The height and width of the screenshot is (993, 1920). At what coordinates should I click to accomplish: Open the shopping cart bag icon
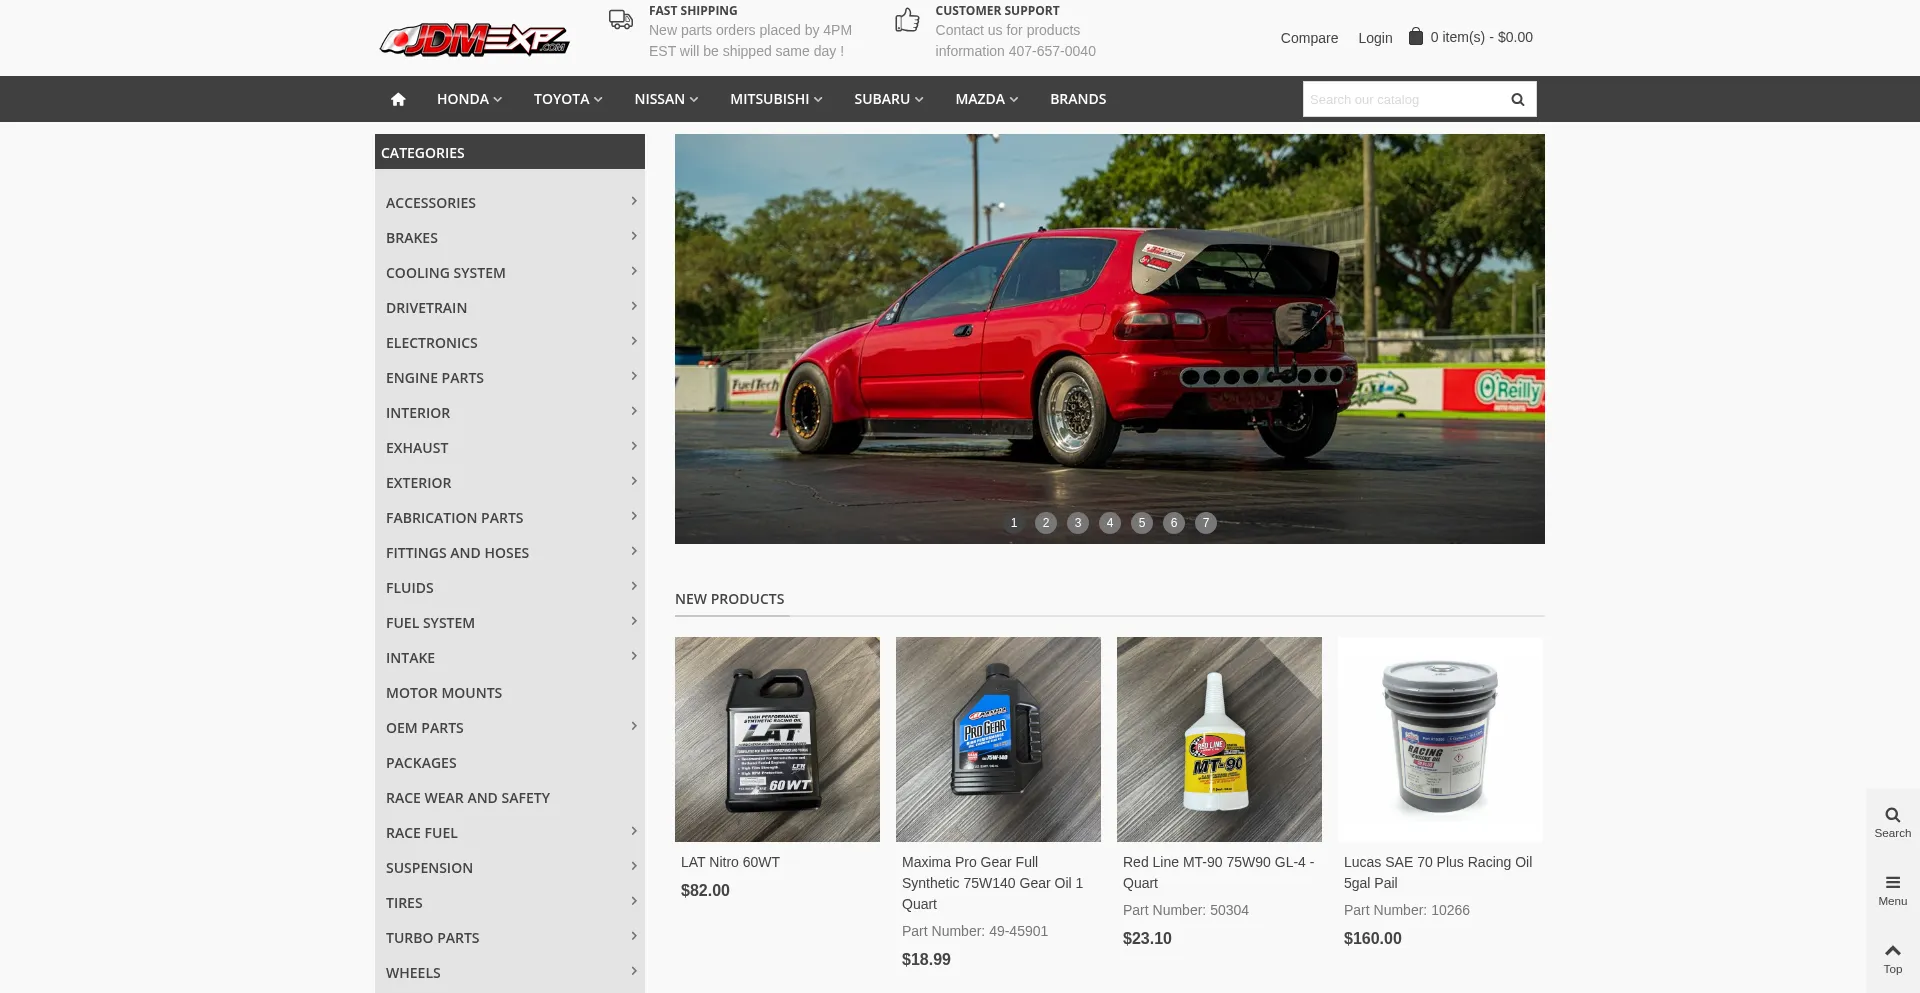pyautogui.click(x=1415, y=37)
